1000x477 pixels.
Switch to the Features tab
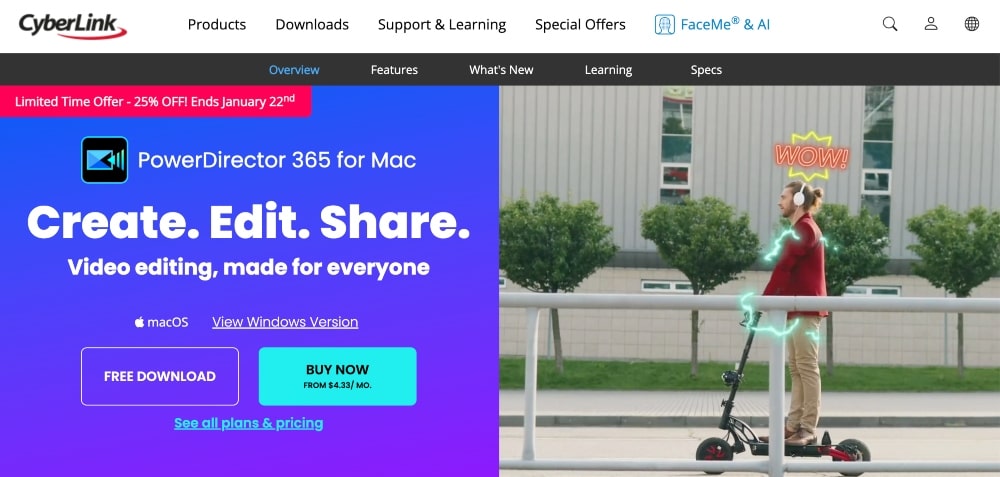point(394,70)
